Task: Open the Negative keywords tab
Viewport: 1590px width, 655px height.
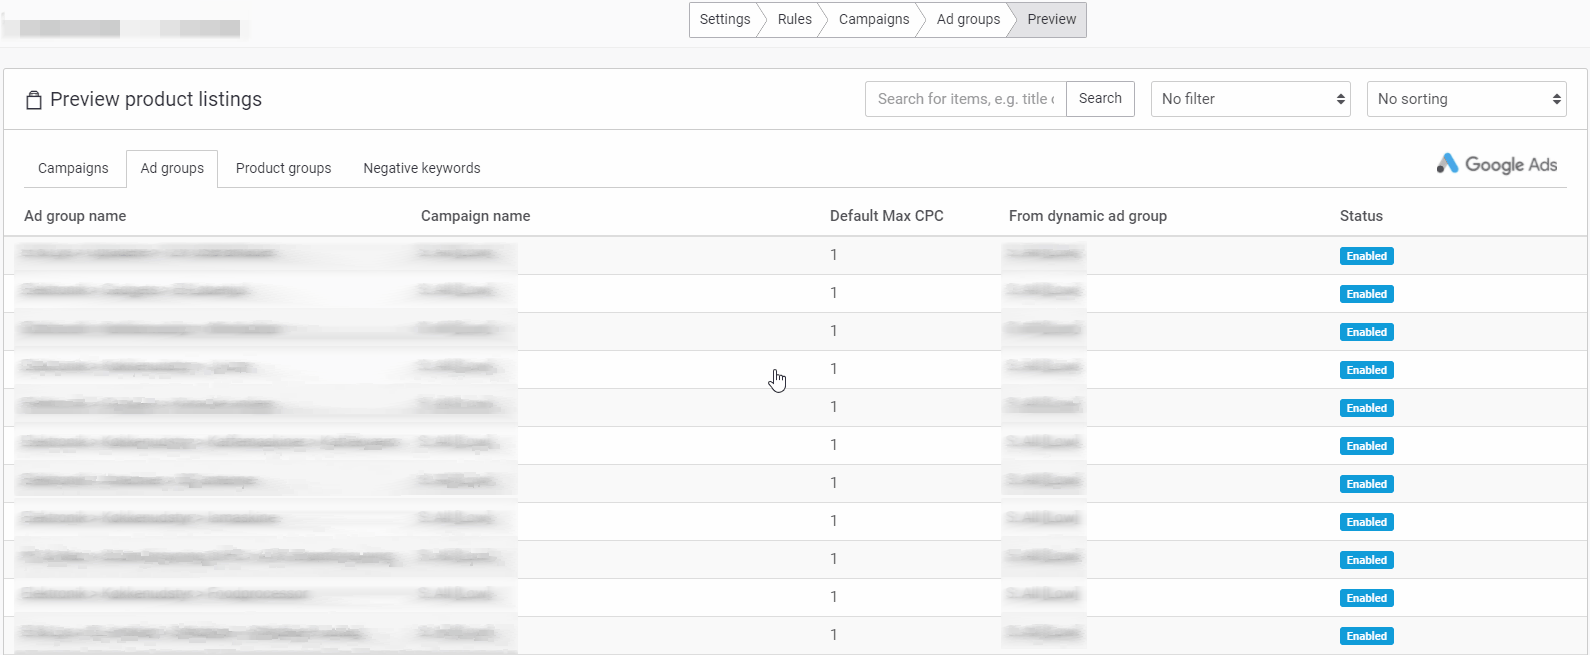Action: click(421, 168)
